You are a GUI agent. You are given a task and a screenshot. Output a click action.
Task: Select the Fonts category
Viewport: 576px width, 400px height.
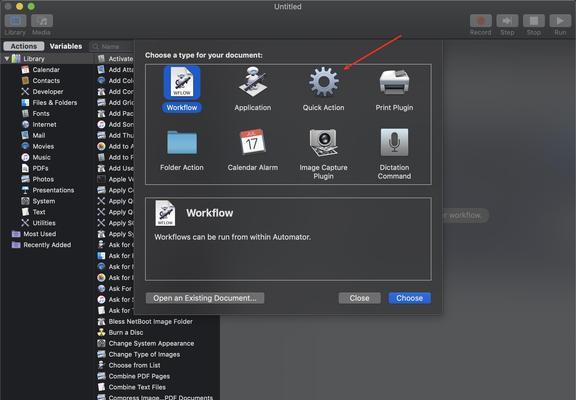pyautogui.click(x=41, y=113)
